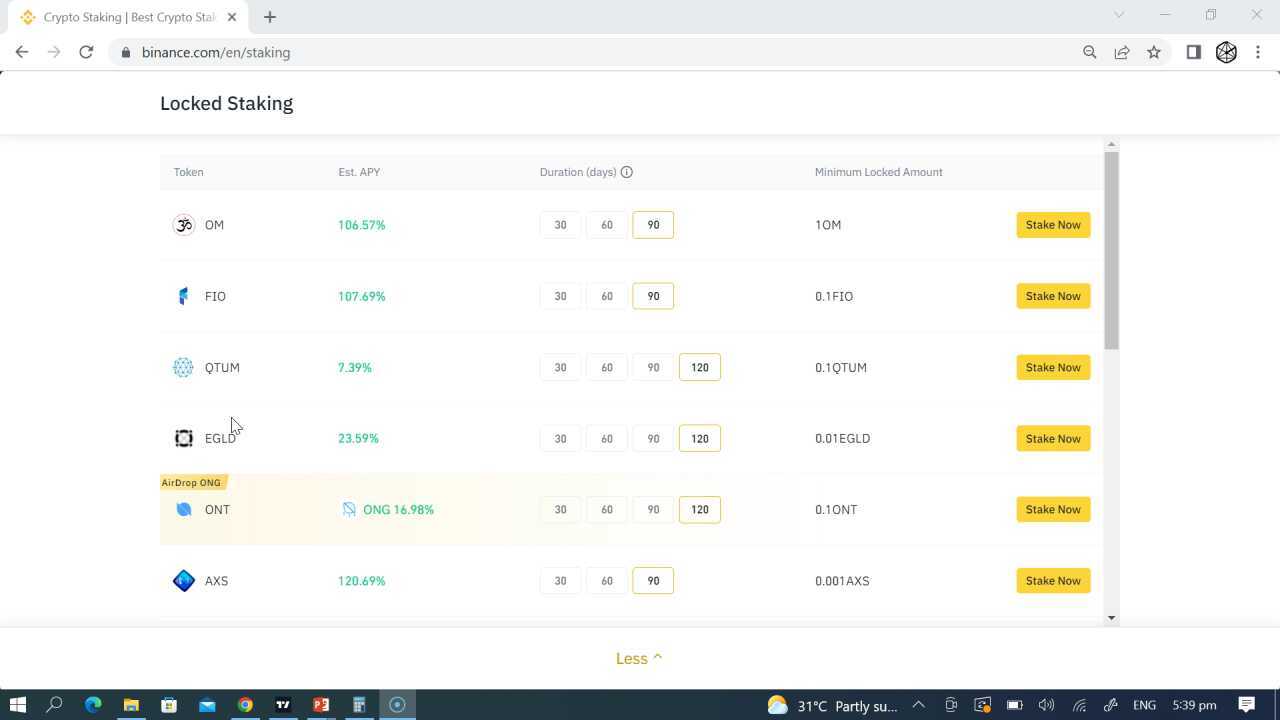The height and width of the screenshot is (720, 1280).
Task: Close the Crypto Staking tab
Action: coord(233,17)
